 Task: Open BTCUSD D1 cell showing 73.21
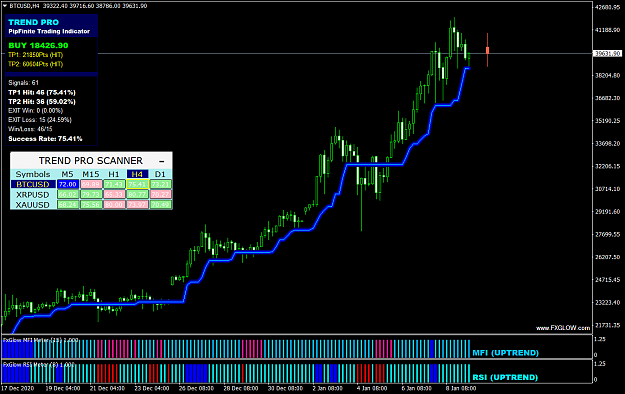160,184
